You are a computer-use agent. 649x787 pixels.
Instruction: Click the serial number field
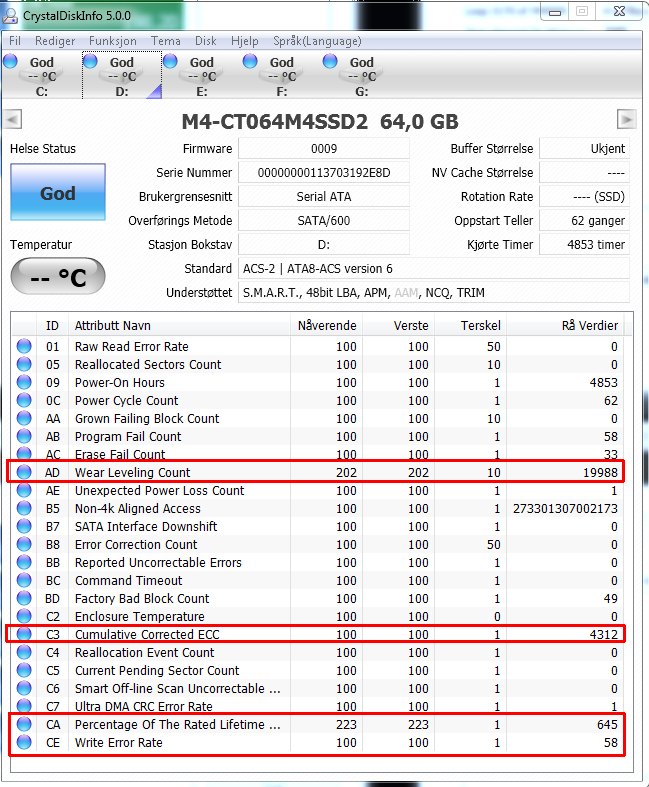click(x=324, y=173)
